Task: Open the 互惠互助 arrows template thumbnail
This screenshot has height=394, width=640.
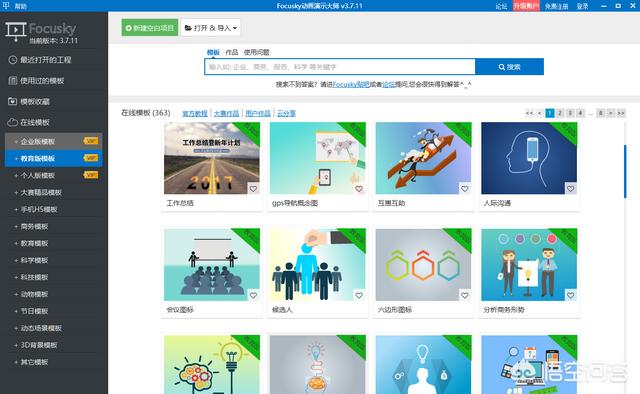Action: click(423, 158)
